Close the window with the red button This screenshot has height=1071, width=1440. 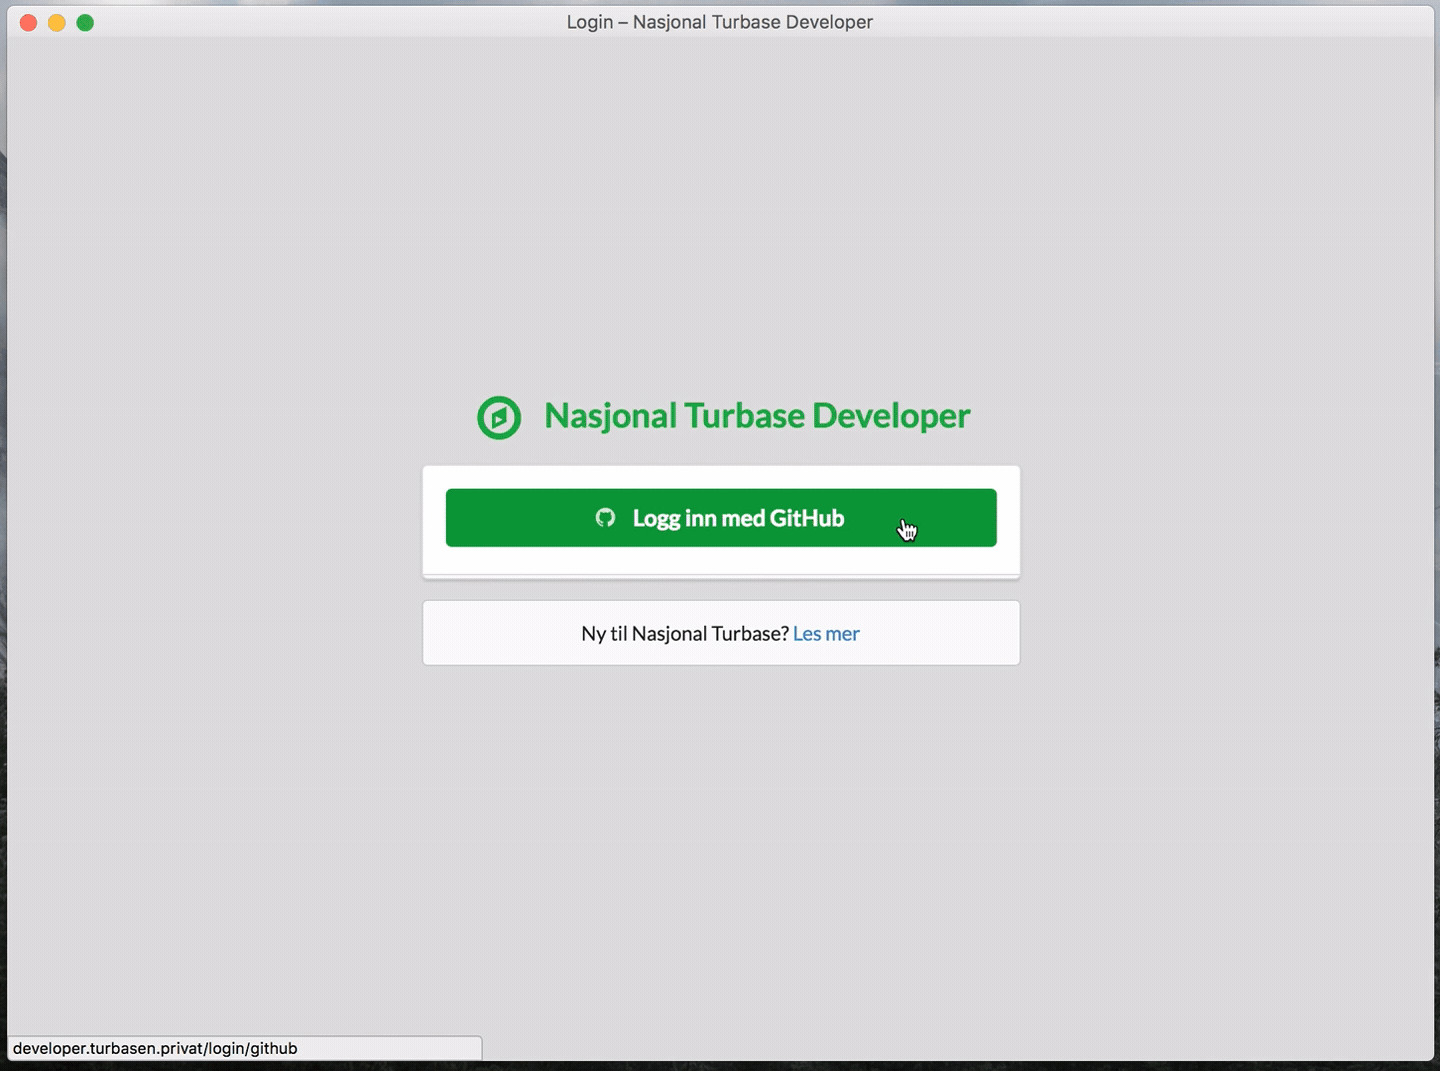pyautogui.click(x=28, y=23)
